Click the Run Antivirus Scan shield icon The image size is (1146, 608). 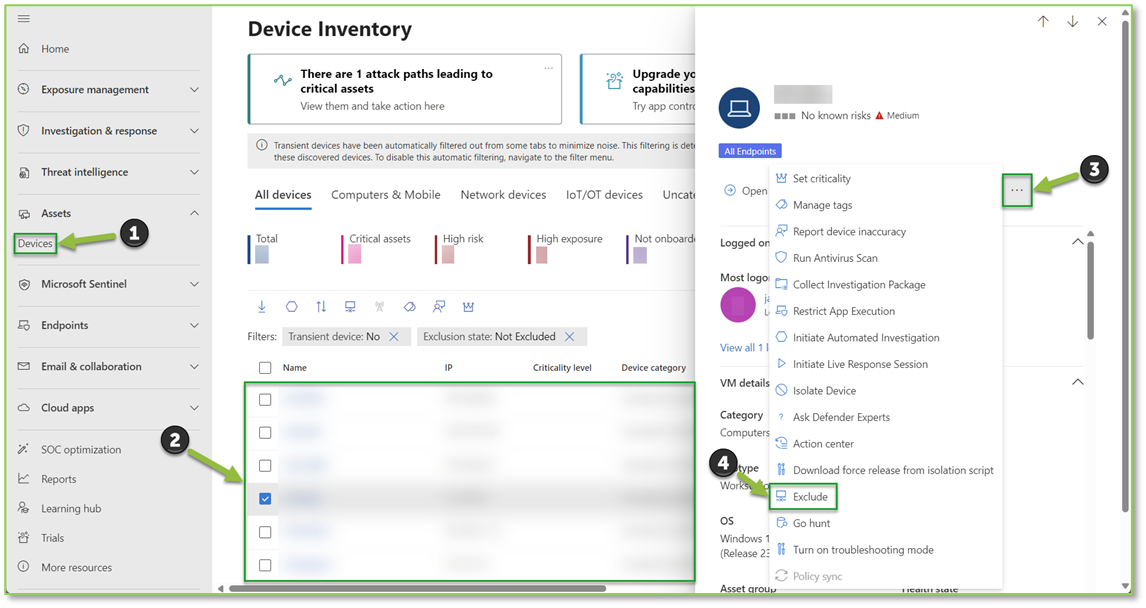pos(782,258)
